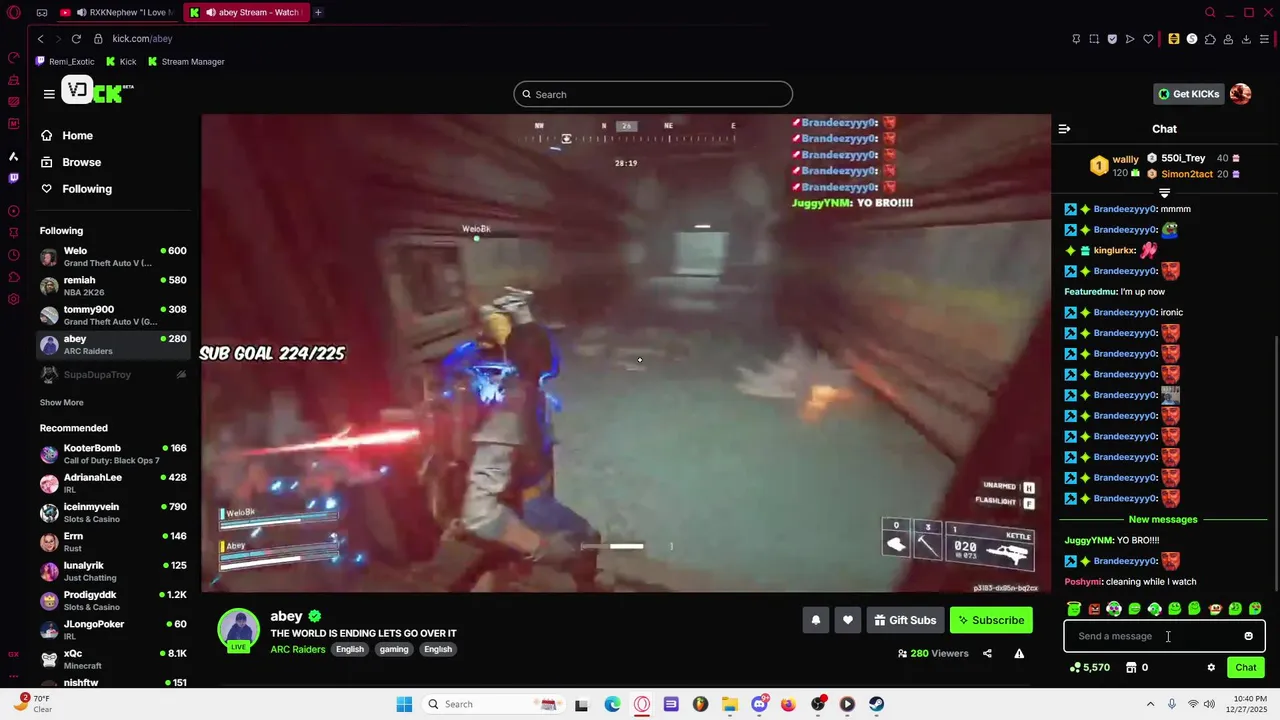Click the site lock icon

(x=98, y=38)
